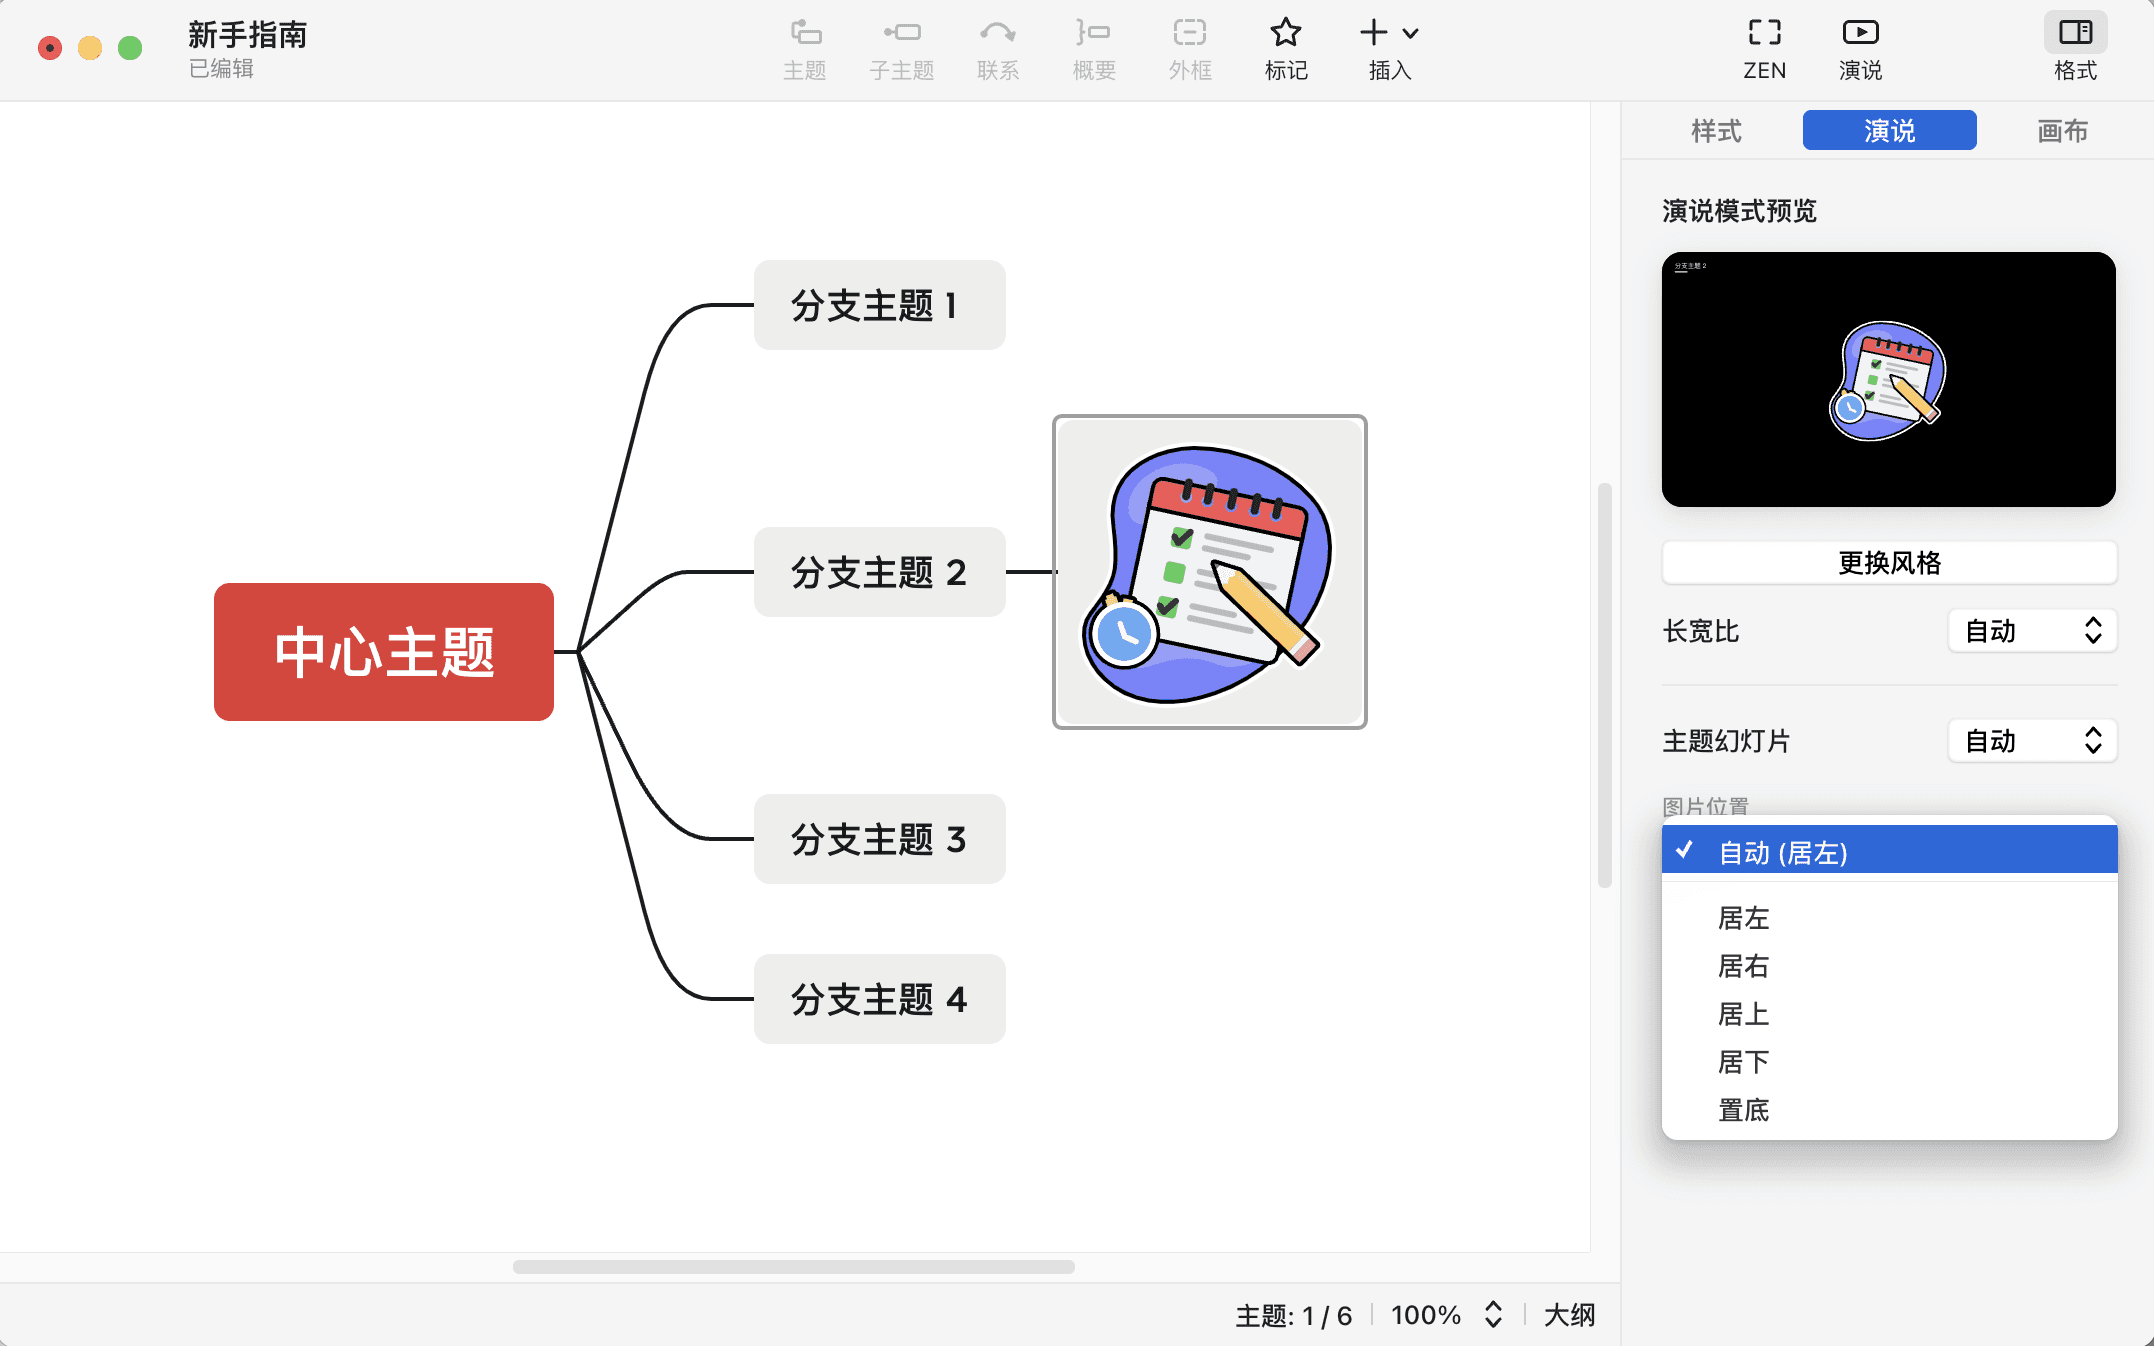Click the 子主题 (subtopic) toolbar icon
The height and width of the screenshot is (1346, 2154).
click(x=901, y=33)
